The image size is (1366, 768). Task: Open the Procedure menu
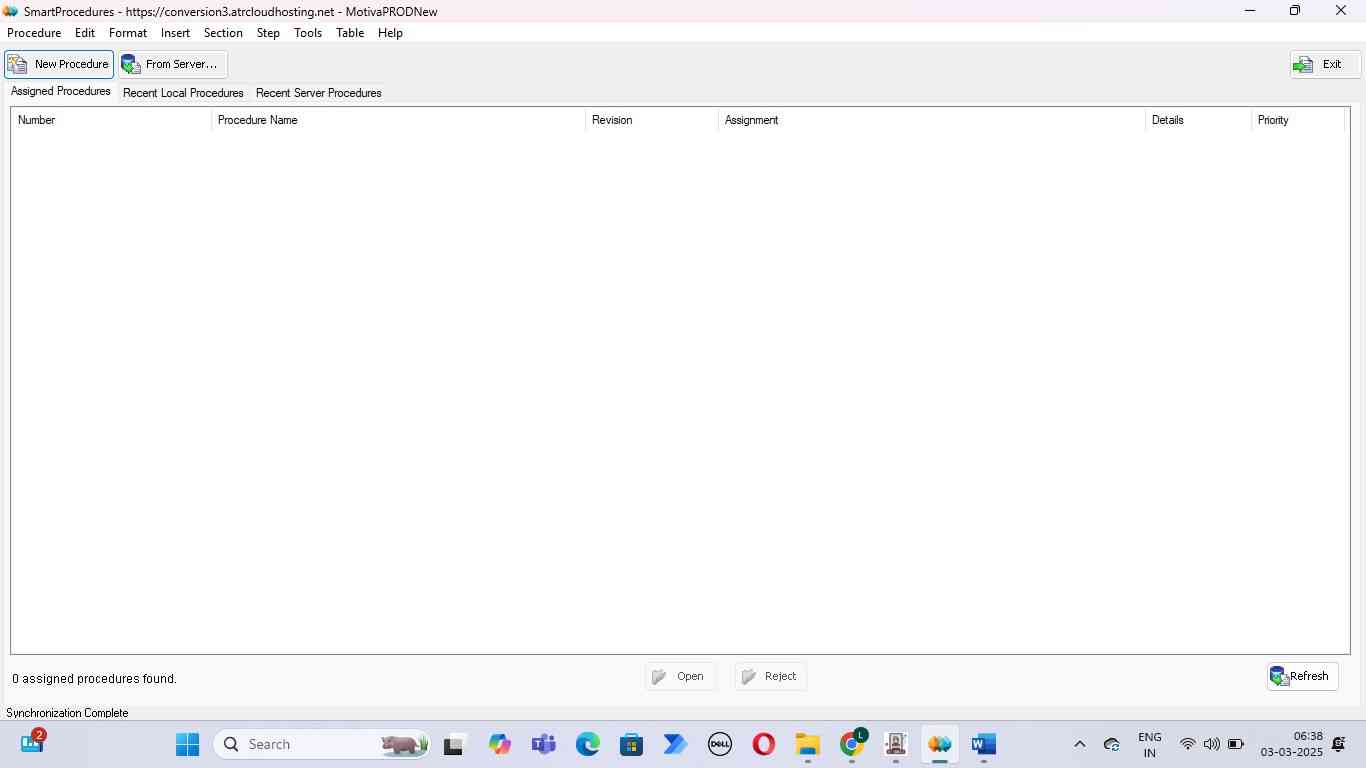(34, 33)
